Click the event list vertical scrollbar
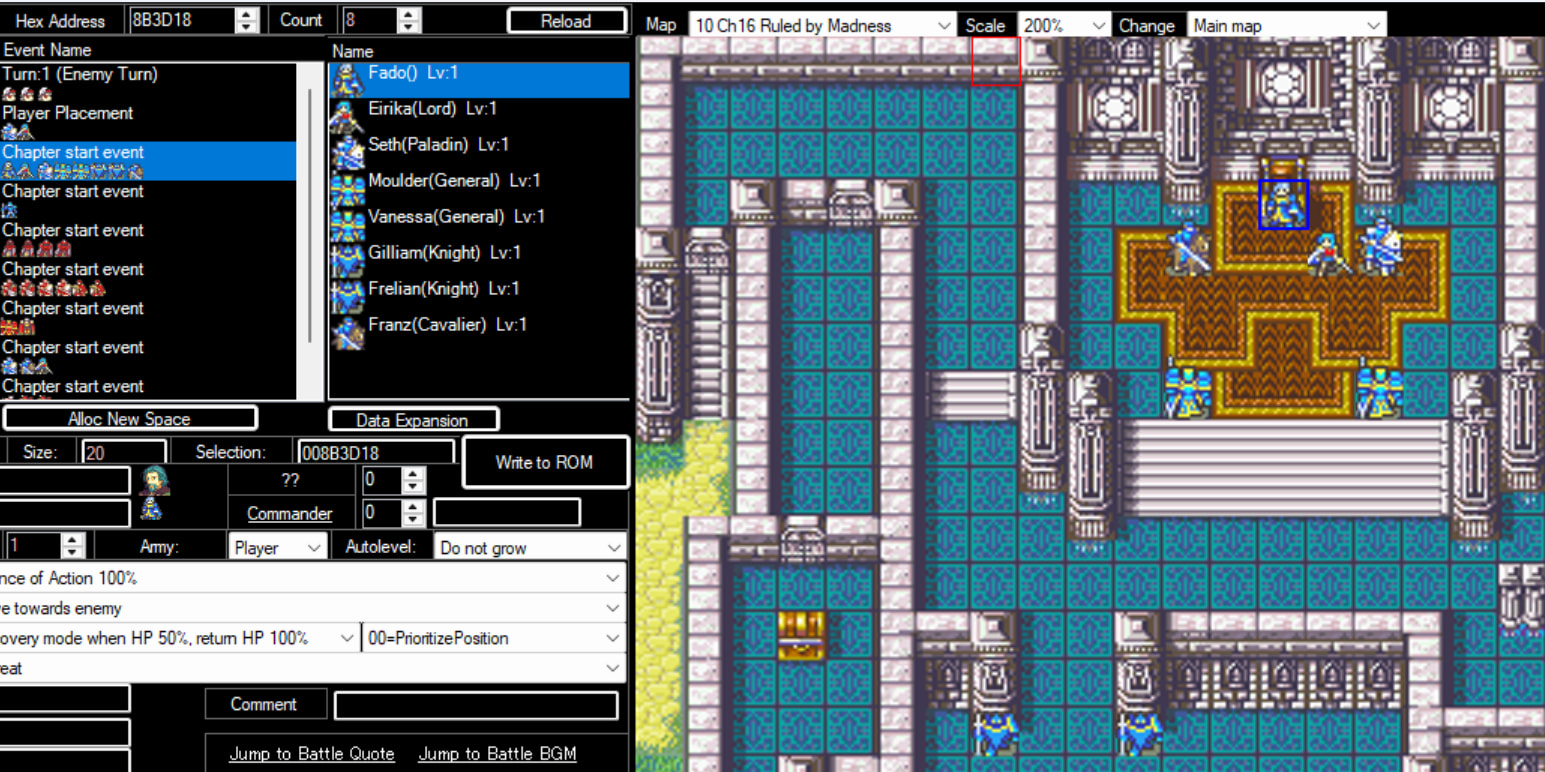The height and width of the screenshot is (772, 1545). click(310, 216)
